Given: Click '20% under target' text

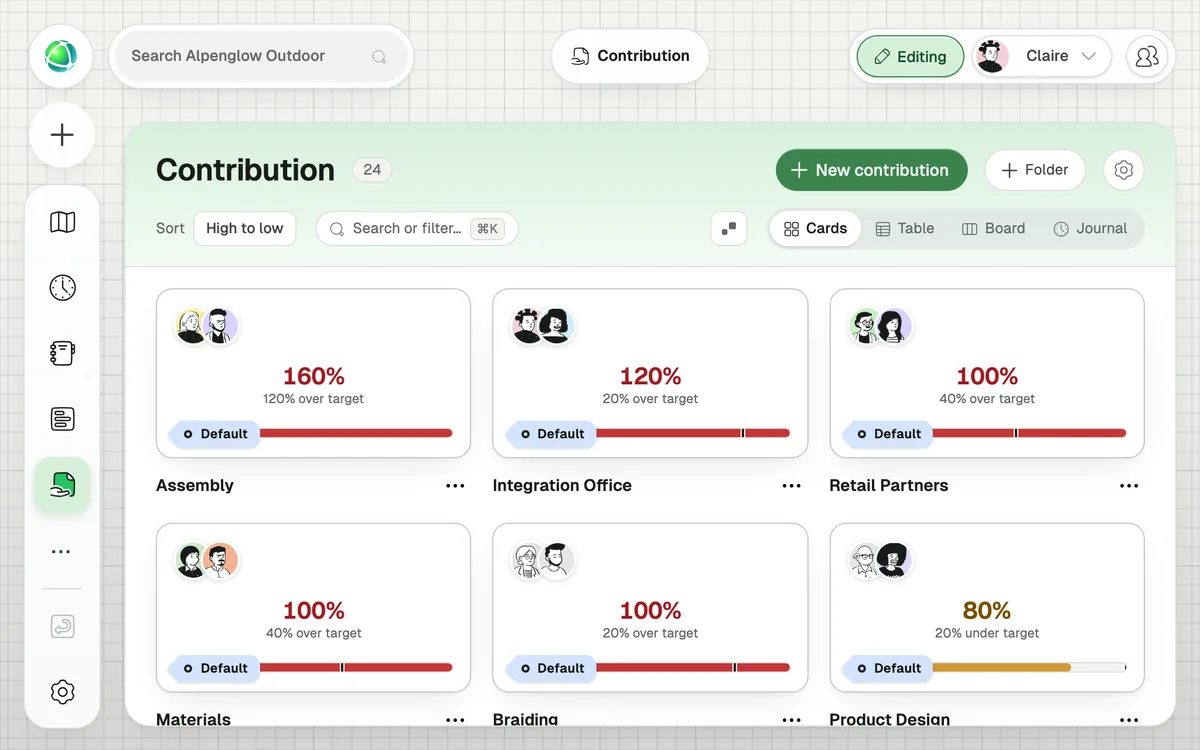Looking at the screenshot, I should click(x=987, y=633).
